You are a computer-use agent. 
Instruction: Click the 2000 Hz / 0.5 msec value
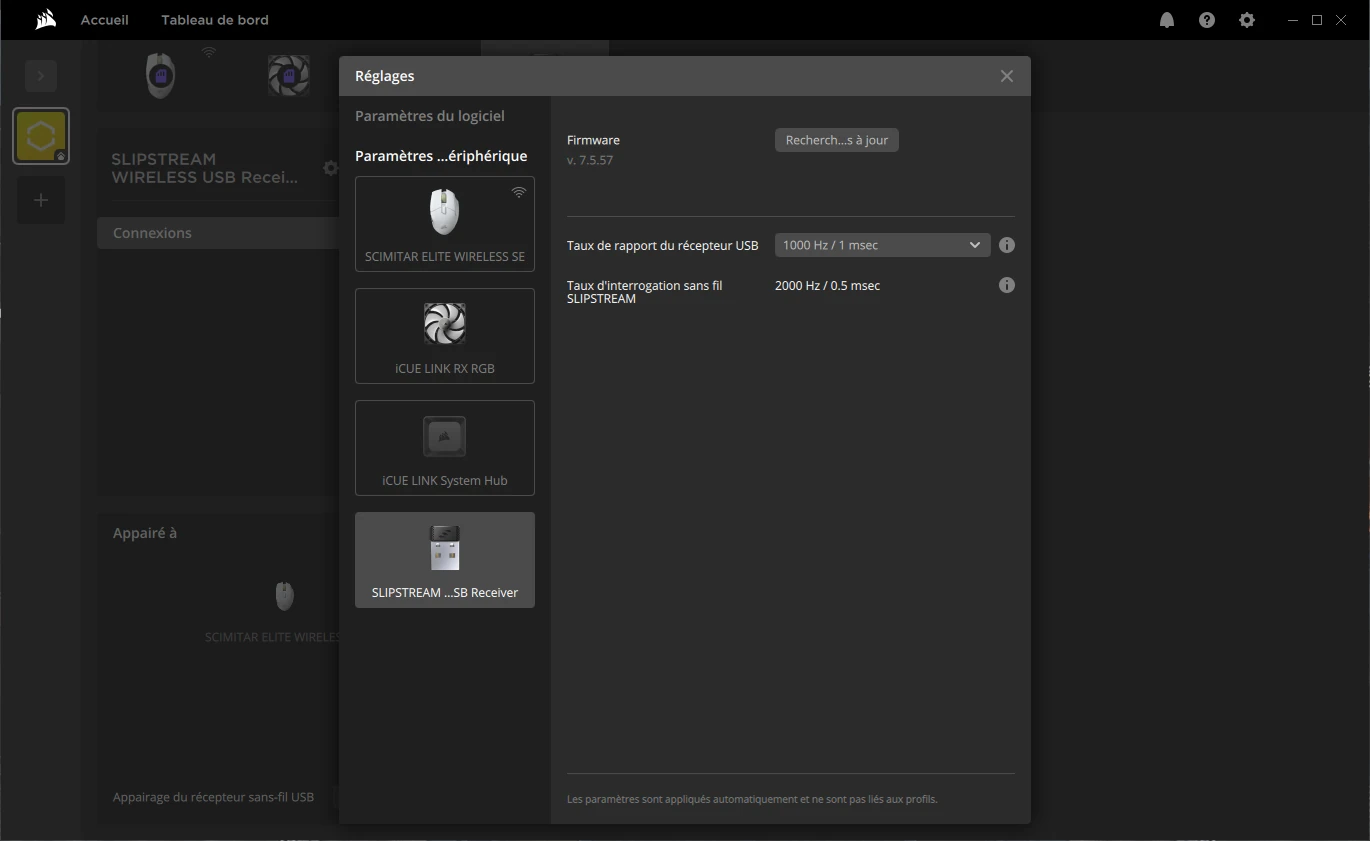[x=827, y=285]
